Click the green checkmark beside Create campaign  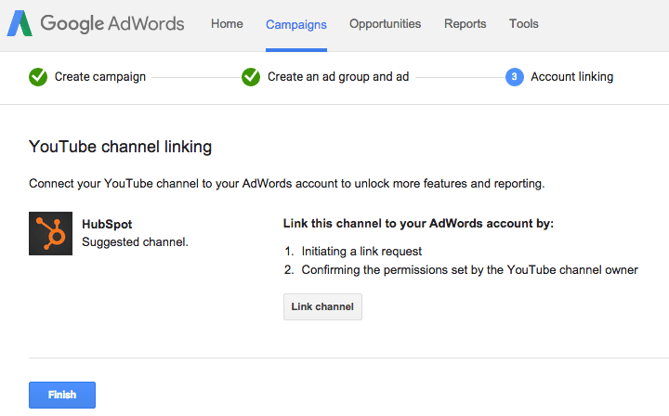[x=38, y=77]
